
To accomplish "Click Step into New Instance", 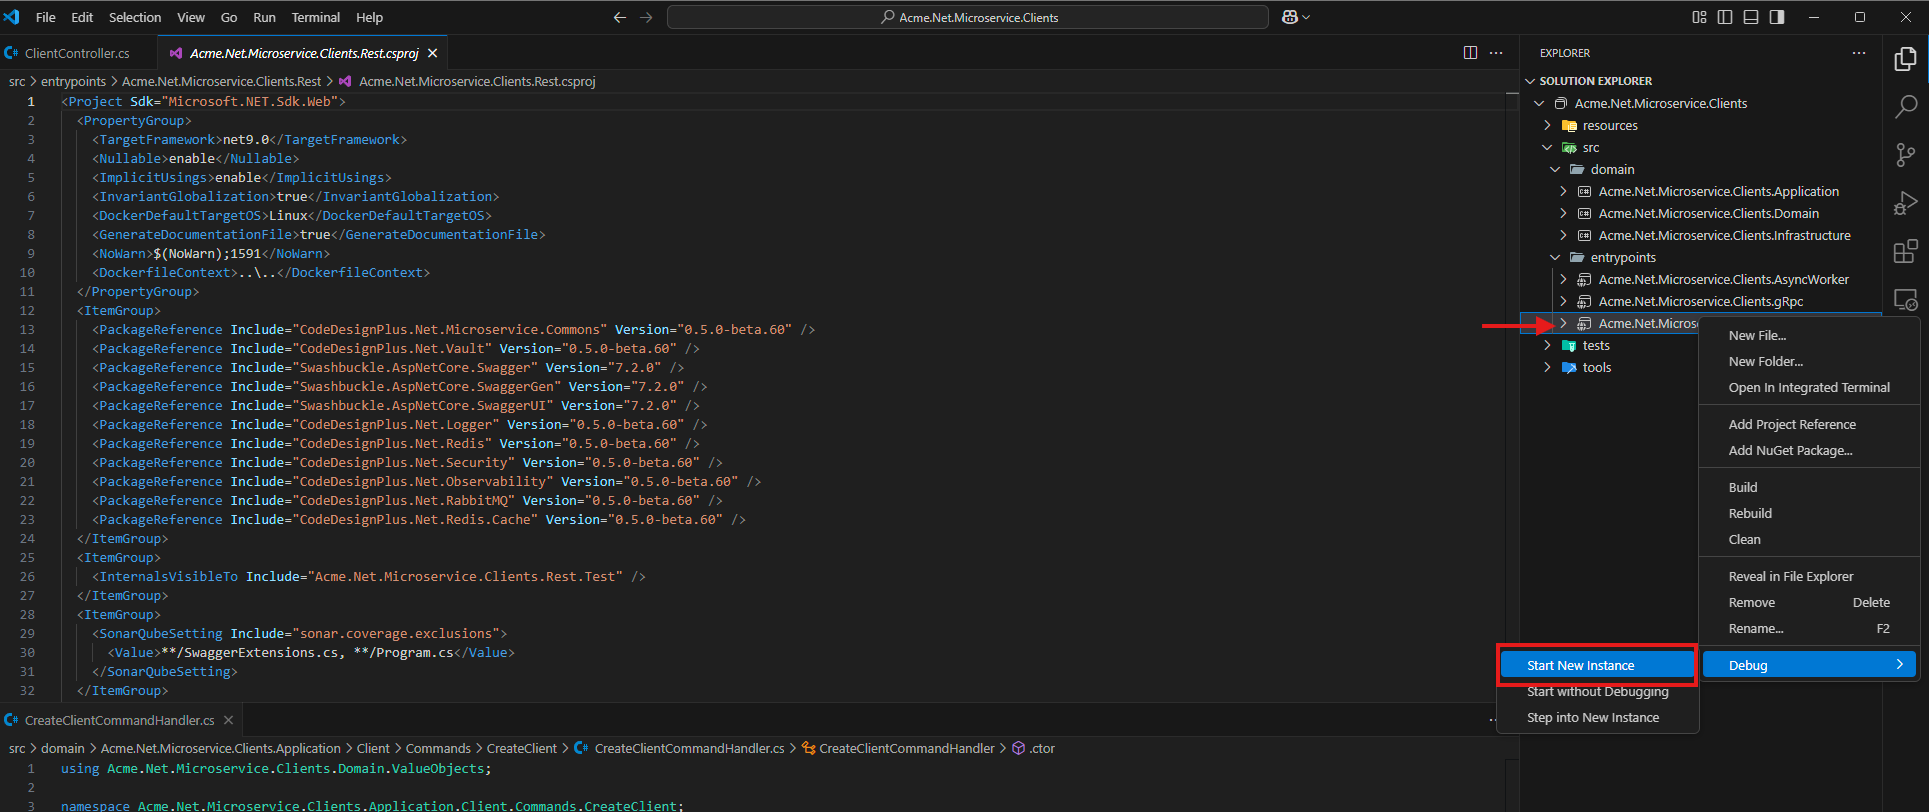I will tap(1597, 717).
